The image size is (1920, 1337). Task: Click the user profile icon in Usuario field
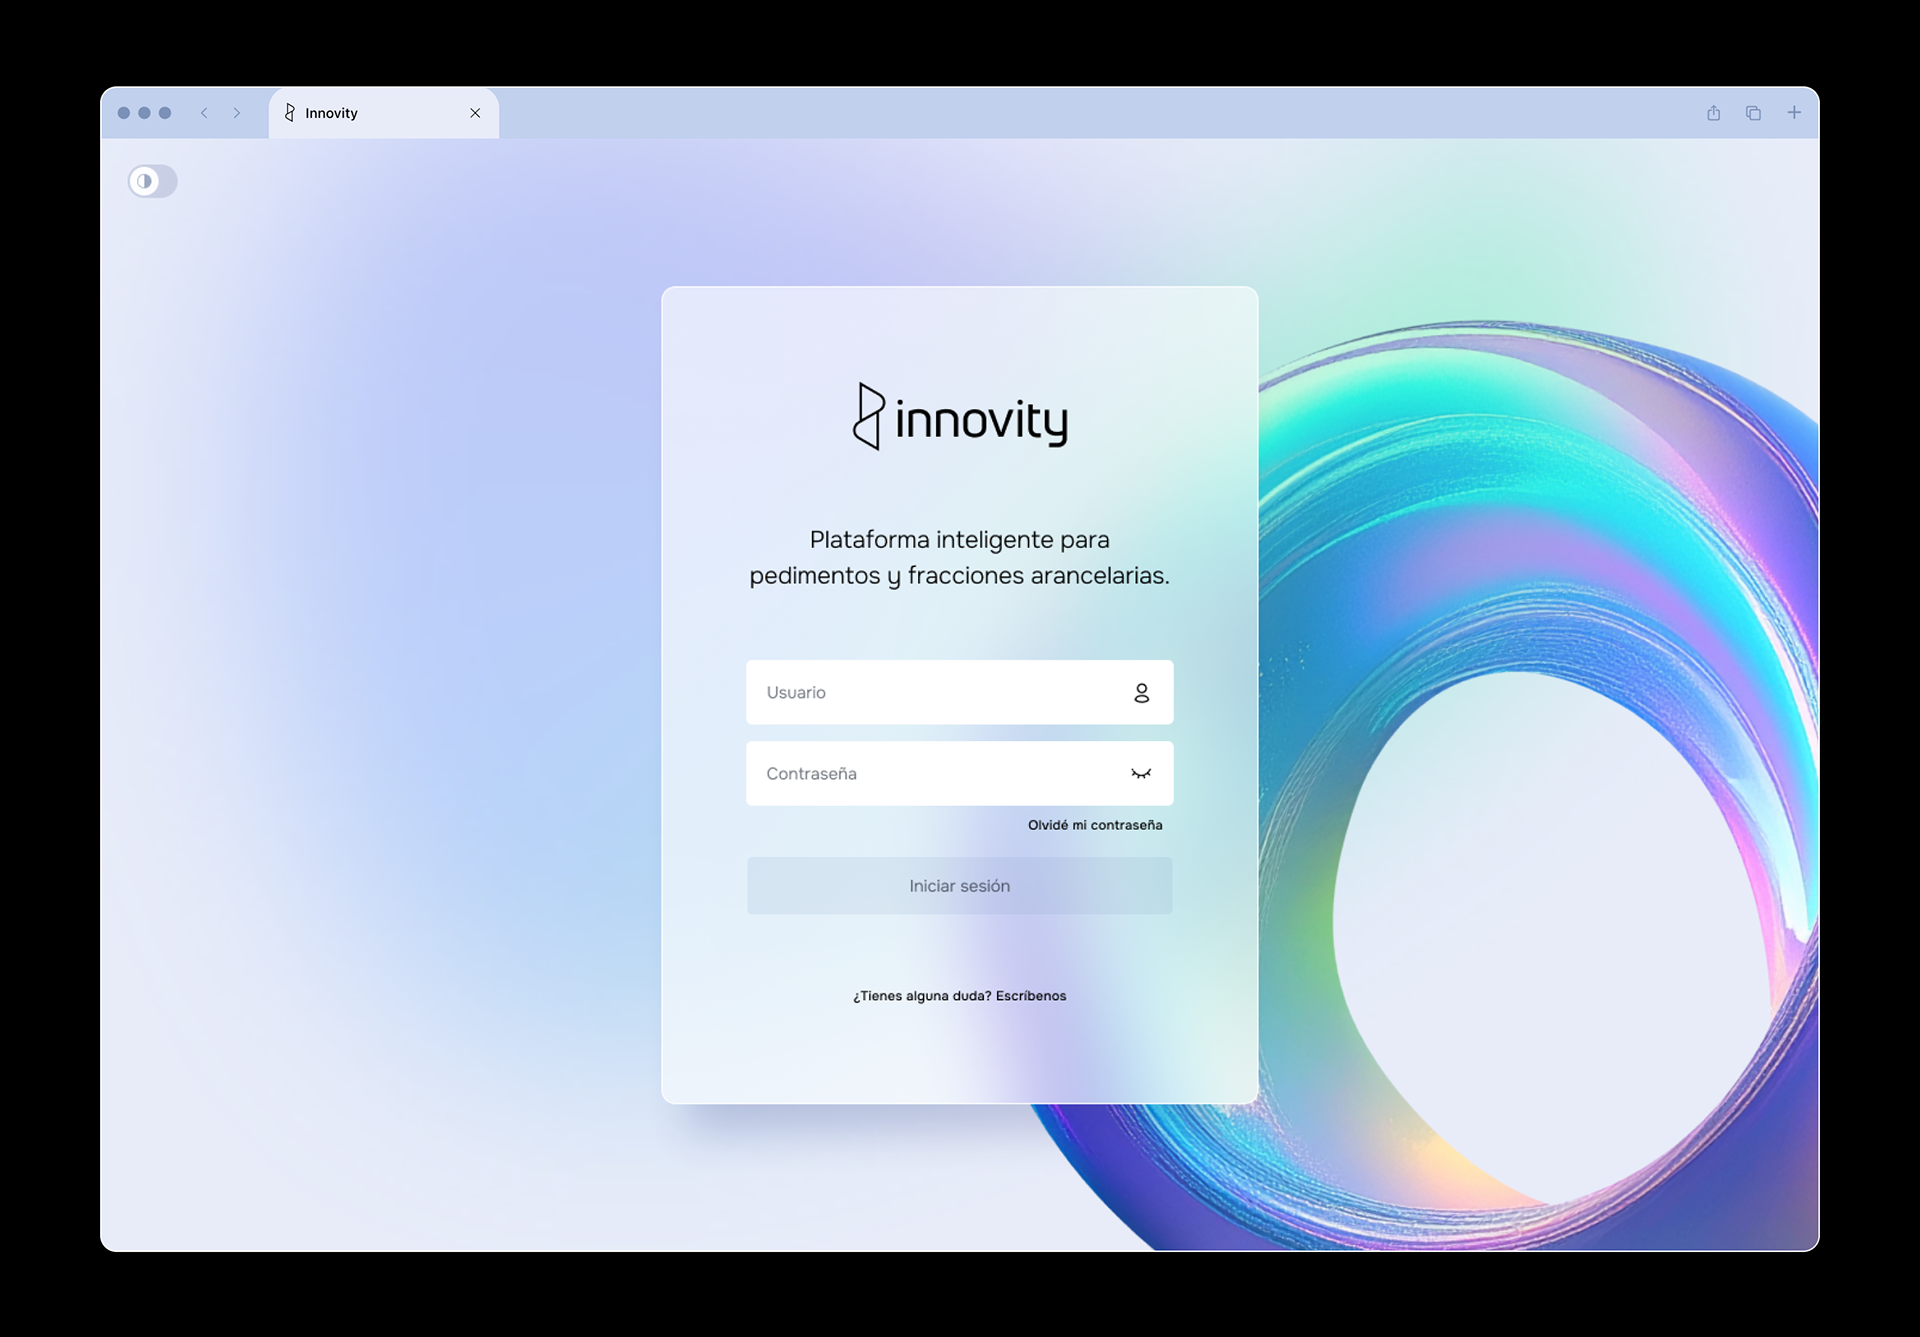pos(1141,693)
